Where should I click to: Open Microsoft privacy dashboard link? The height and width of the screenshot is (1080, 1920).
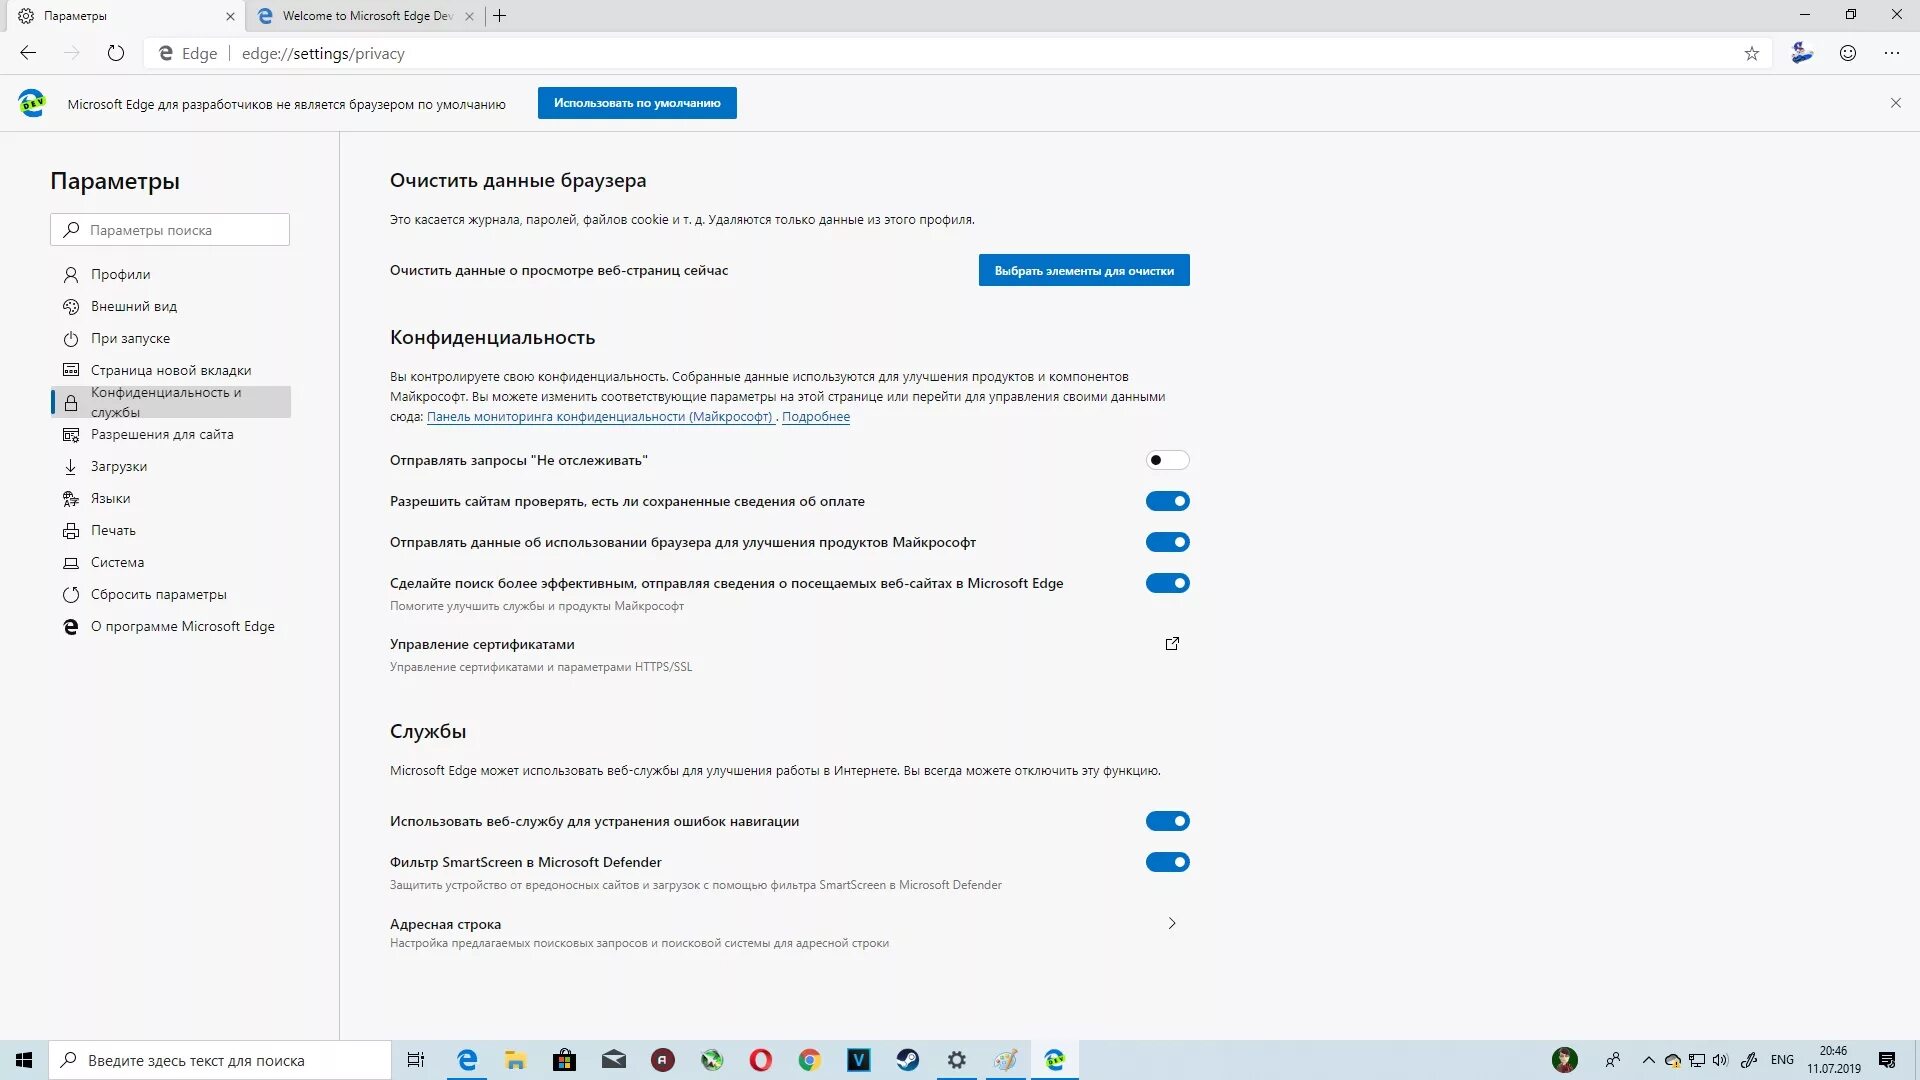click(x=599, y=417)
